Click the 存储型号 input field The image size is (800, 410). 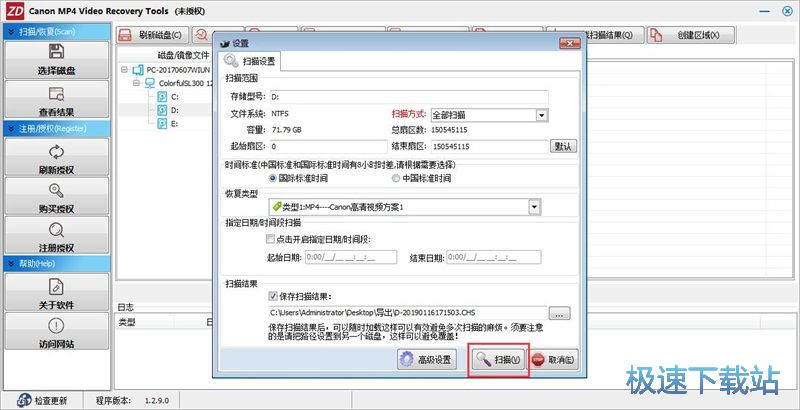(x=409, y=97)
